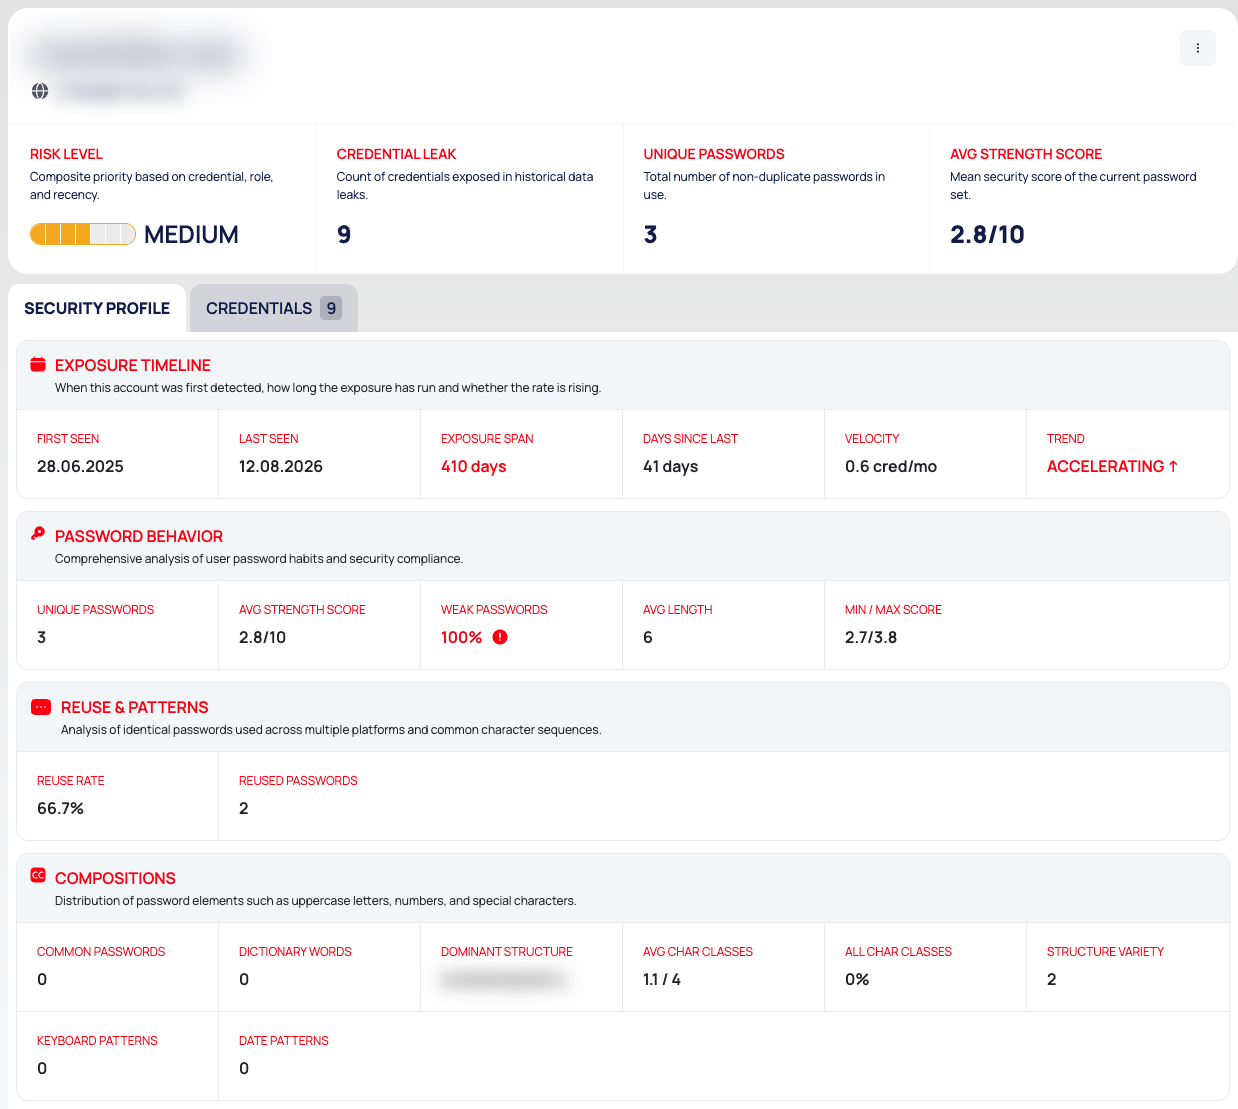Click the 0.6 cred/mo velocity value

tap(891, 466)
